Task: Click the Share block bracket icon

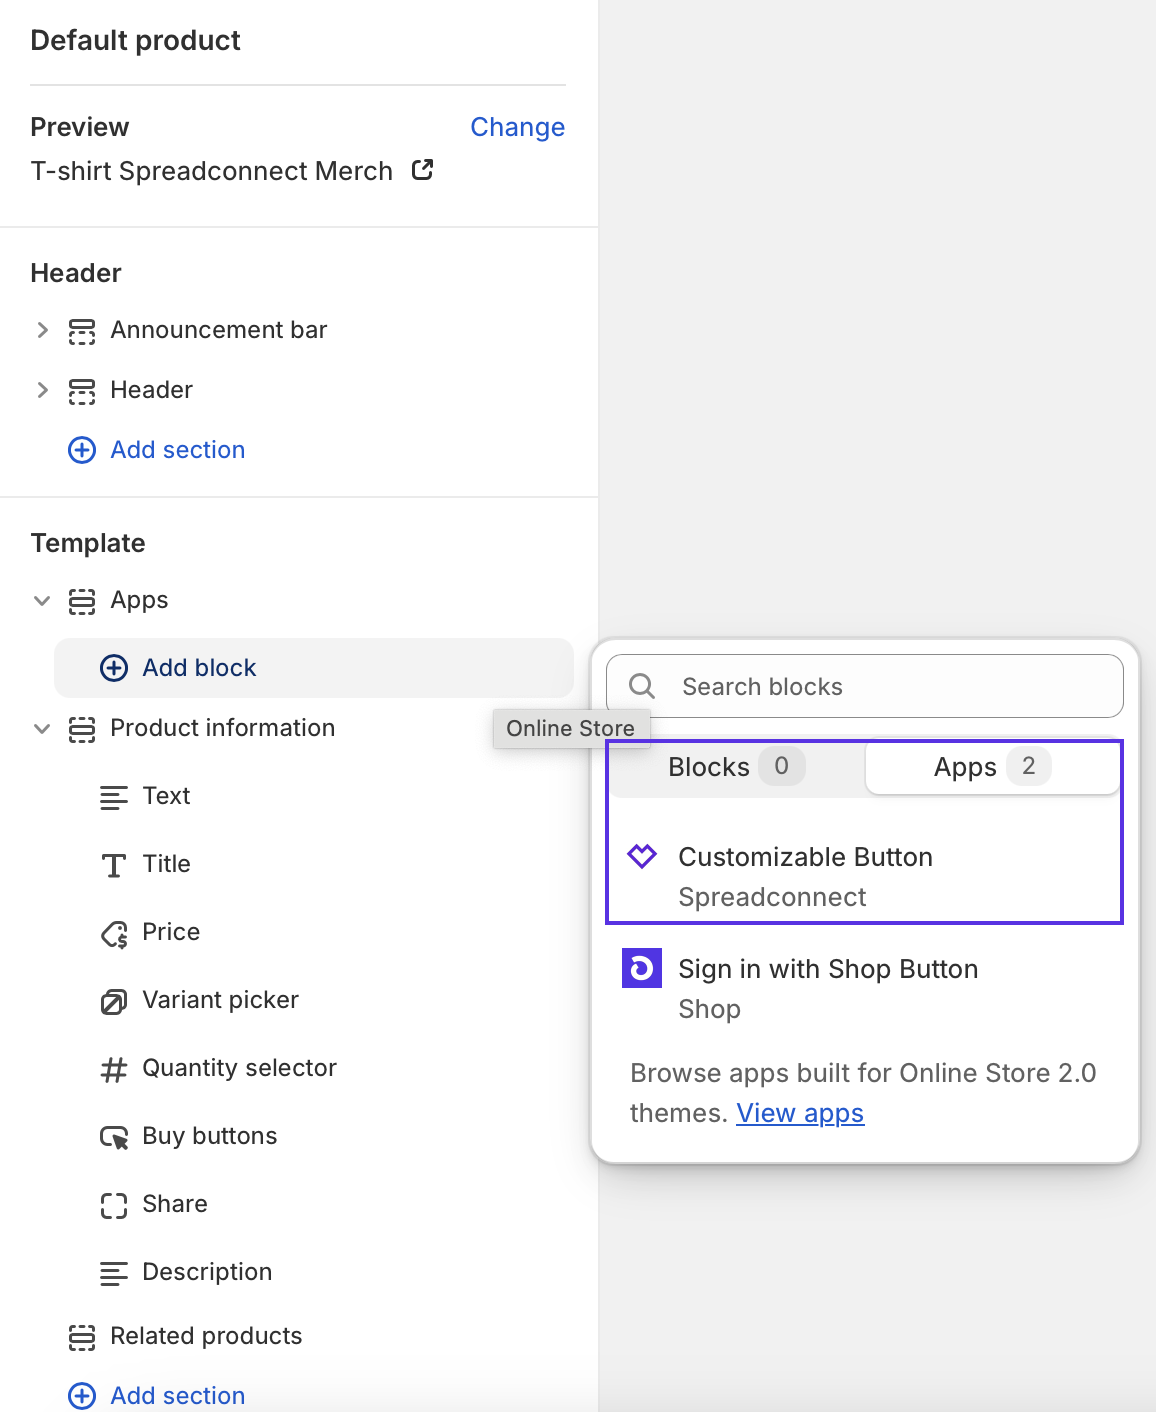Action: click(x=114, y=1205)
